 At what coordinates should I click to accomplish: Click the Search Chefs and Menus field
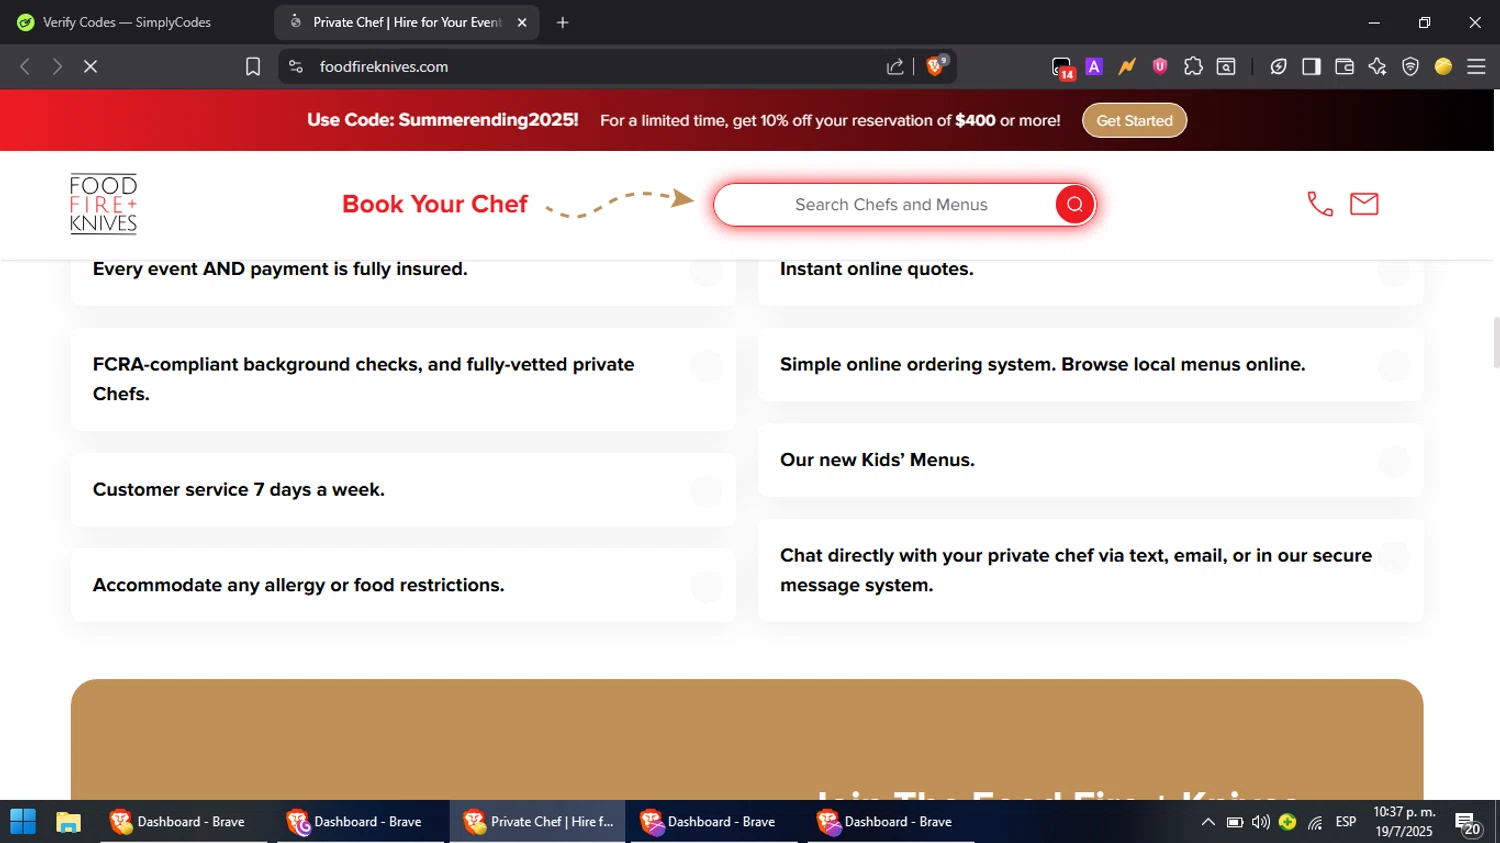891,204
